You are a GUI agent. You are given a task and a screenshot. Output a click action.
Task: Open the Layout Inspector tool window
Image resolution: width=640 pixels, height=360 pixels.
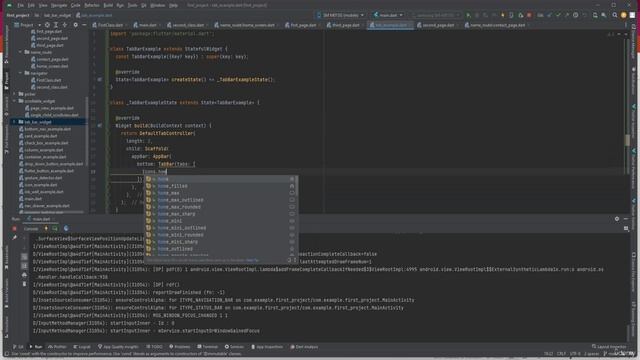[x=609, y=347]
